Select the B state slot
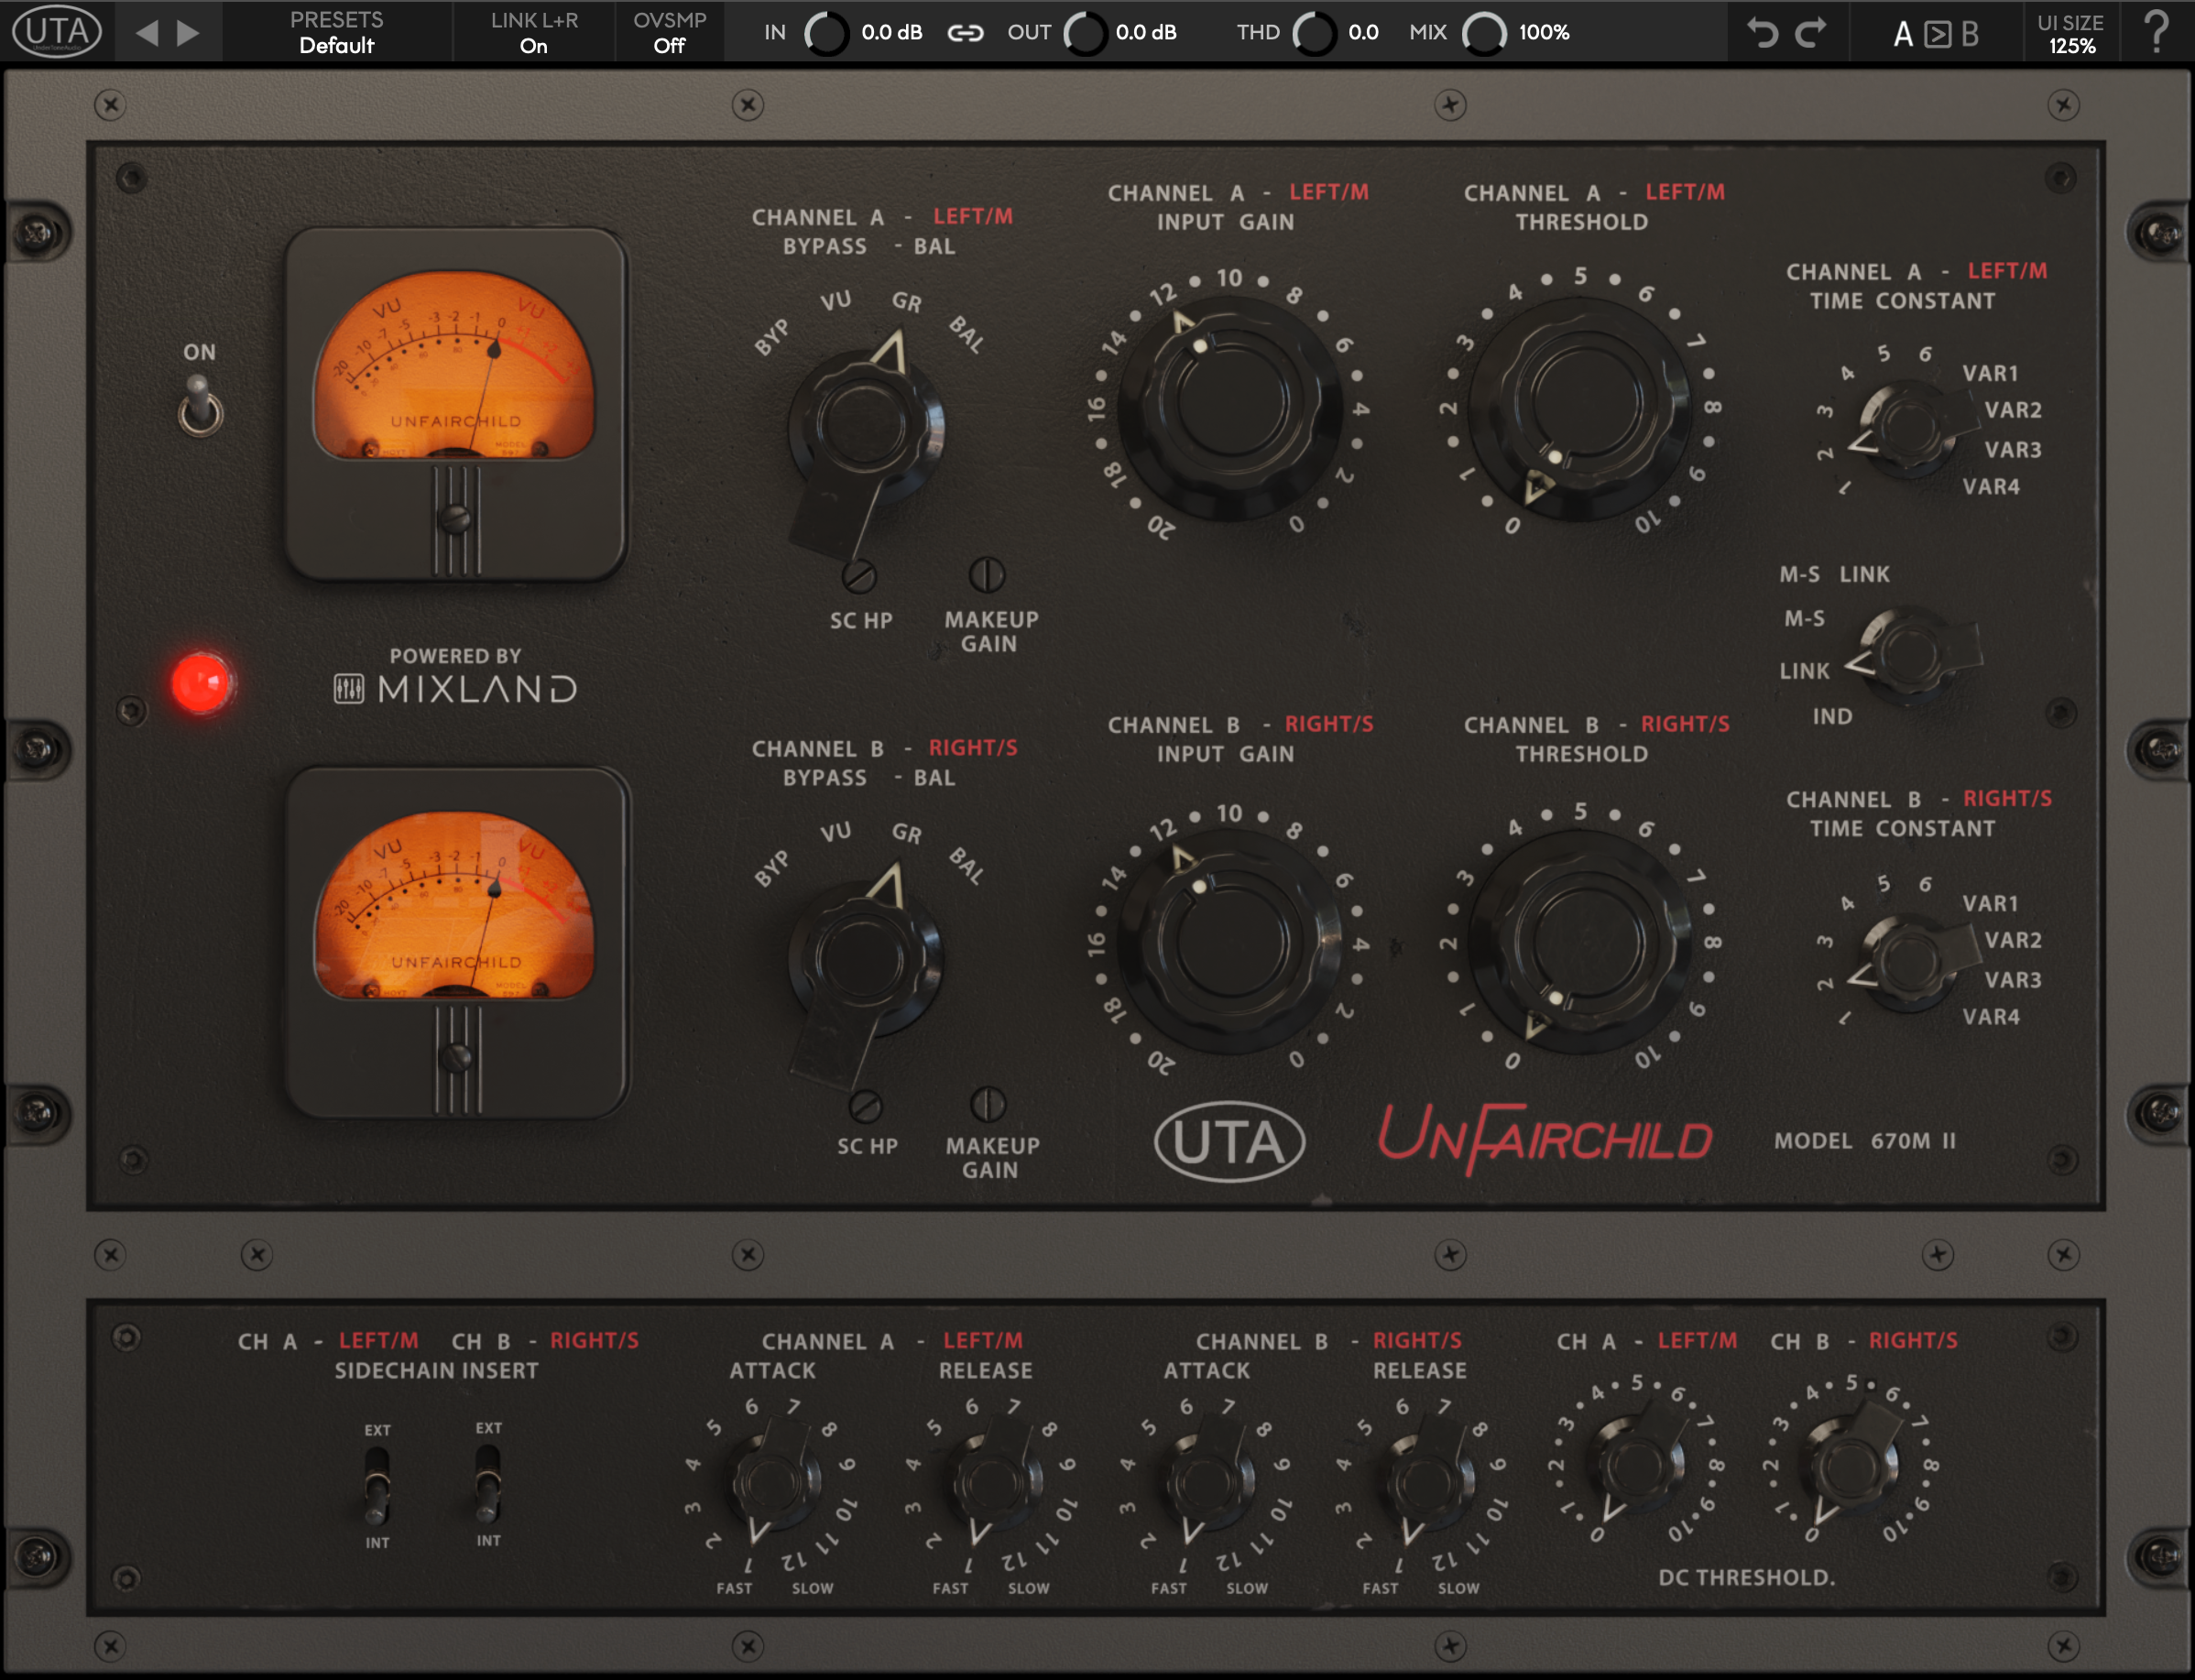 tap(1970, 35)
